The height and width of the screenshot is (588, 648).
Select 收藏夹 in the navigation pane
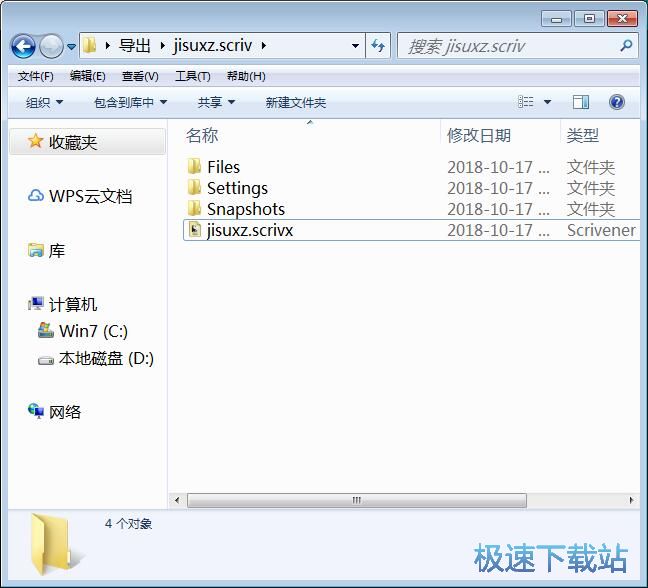(88, 142)
